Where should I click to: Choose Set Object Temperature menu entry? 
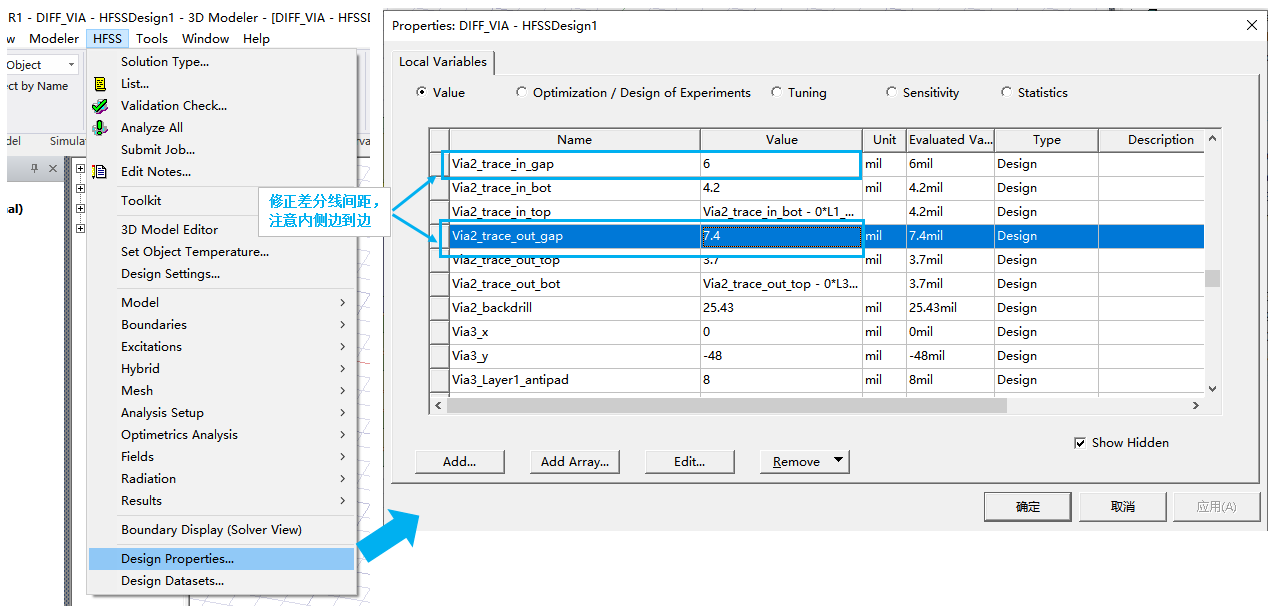pyautogui.click(x=221, y=252)
